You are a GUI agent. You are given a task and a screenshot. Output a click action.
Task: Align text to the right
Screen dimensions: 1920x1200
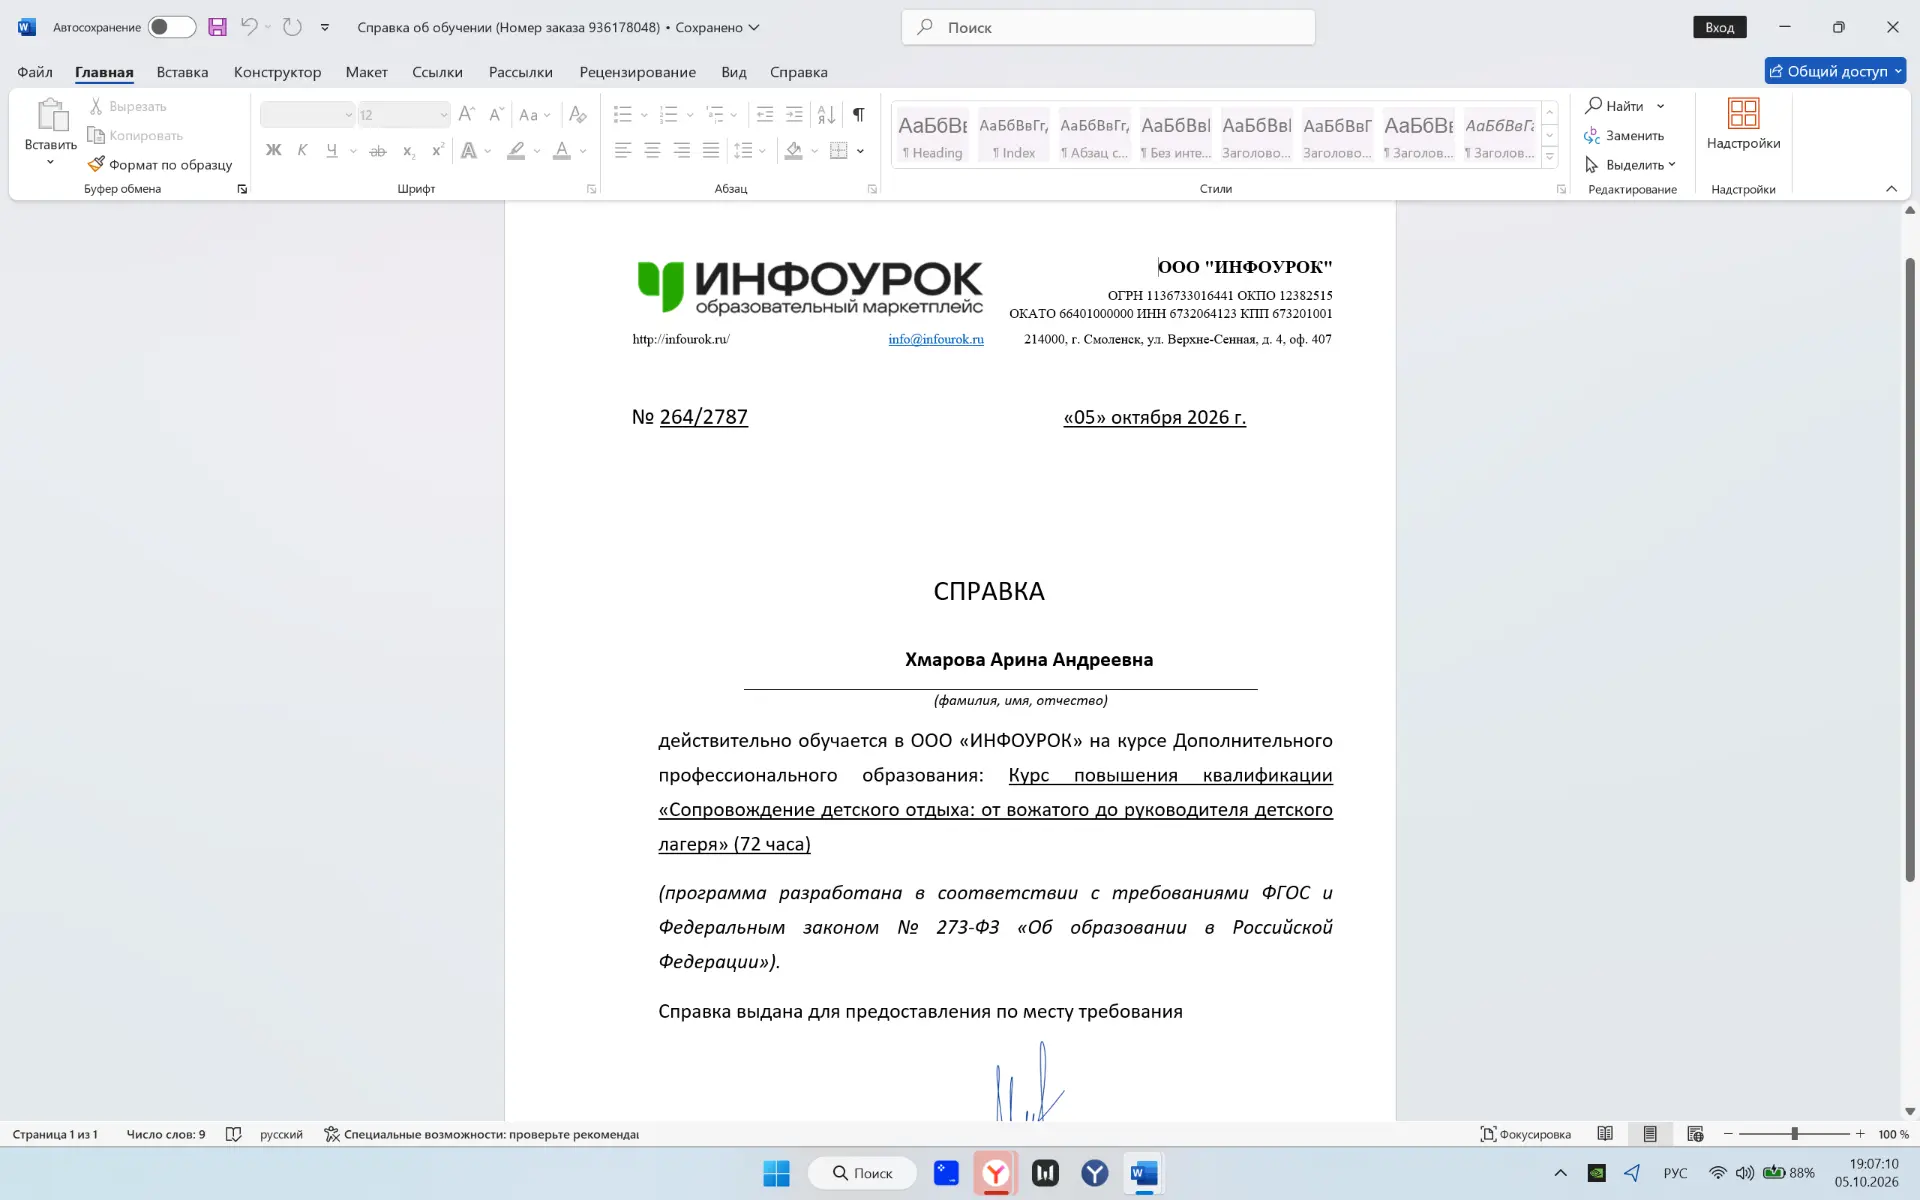tap(681, 151)
